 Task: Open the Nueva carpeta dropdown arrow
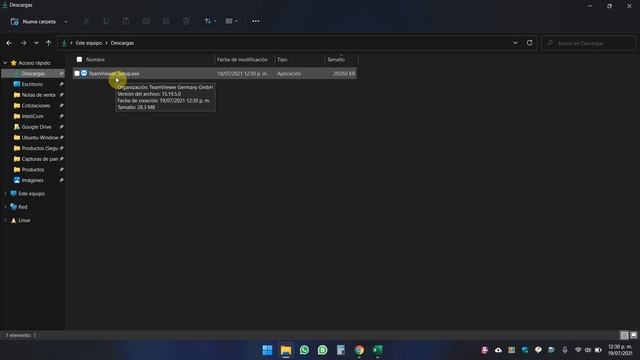pyautogui.click(x=66, y=21)
